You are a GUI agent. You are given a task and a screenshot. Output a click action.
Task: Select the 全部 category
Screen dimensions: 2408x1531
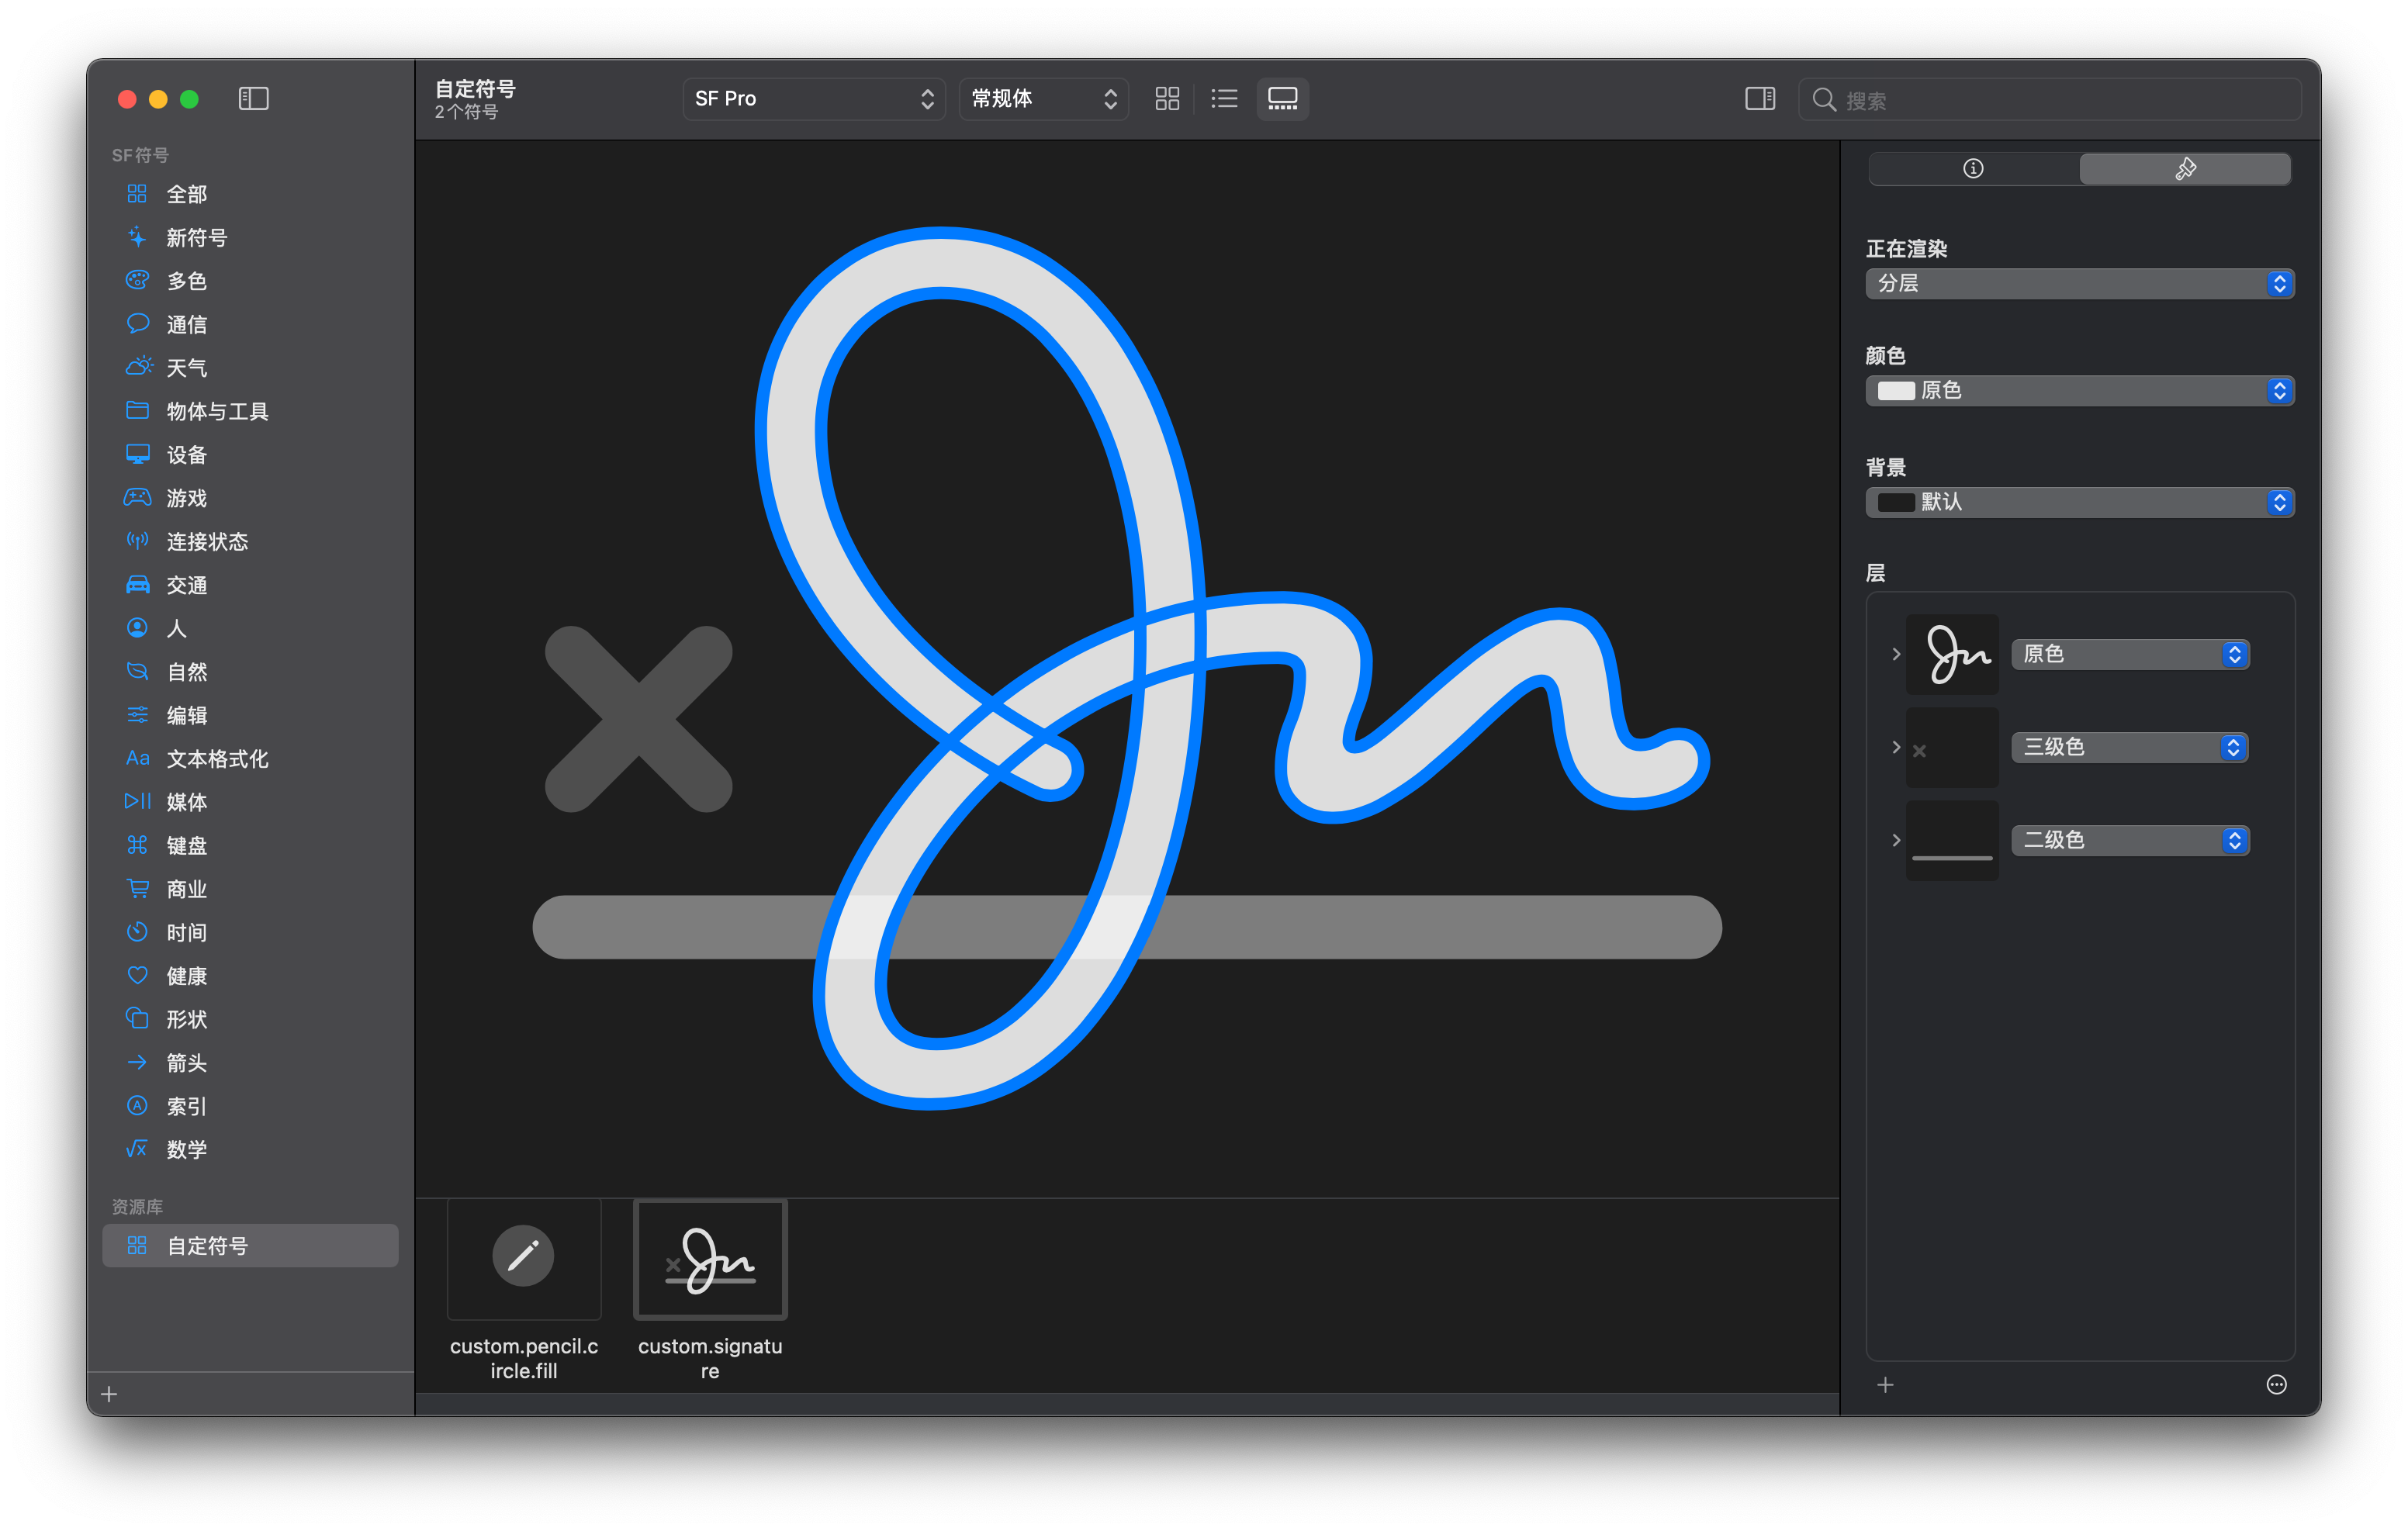pos(250,194)
